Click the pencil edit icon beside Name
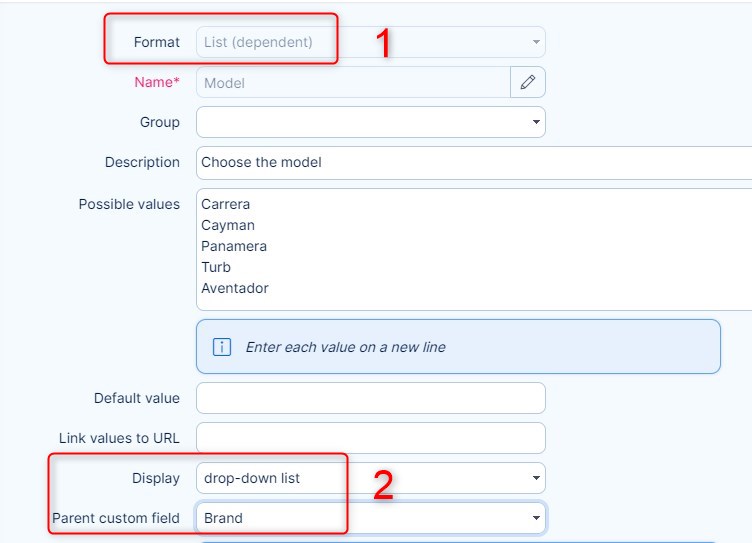The image size is (752, 543). [528, 82]
